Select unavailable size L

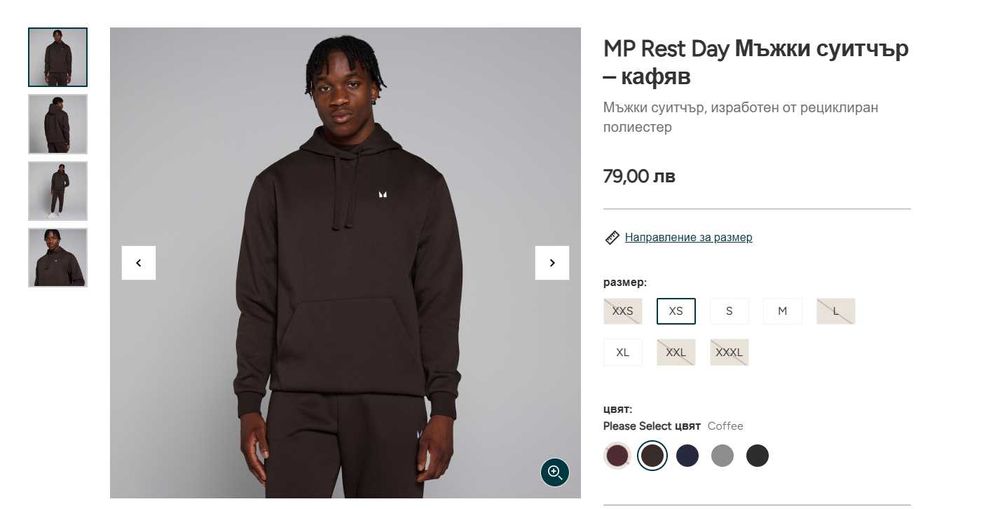(x=835, y=311)
